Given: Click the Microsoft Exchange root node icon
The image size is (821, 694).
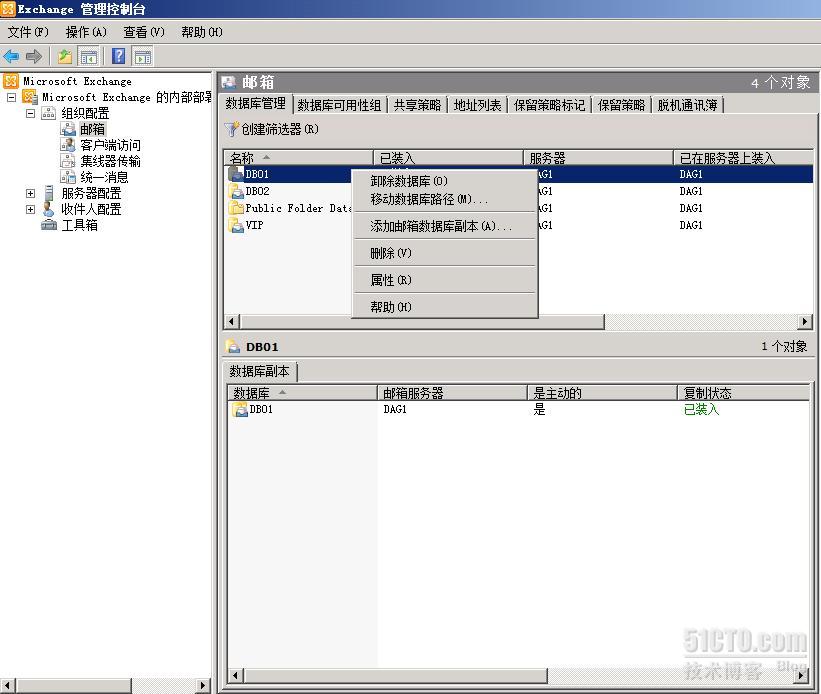Looking at the screenshot, I should point(10,81).
